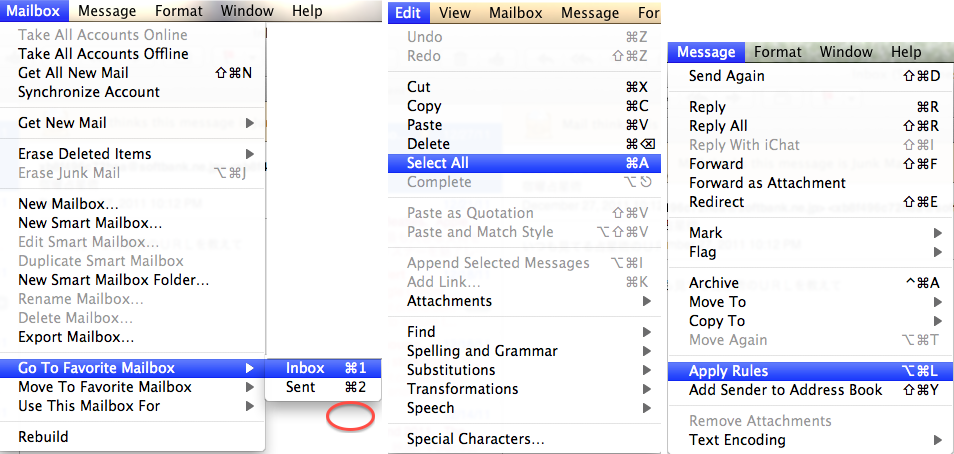Choose Rebuild from the Mailbox menu
This screenshot has width=954, height=454.
coord(133,437)
